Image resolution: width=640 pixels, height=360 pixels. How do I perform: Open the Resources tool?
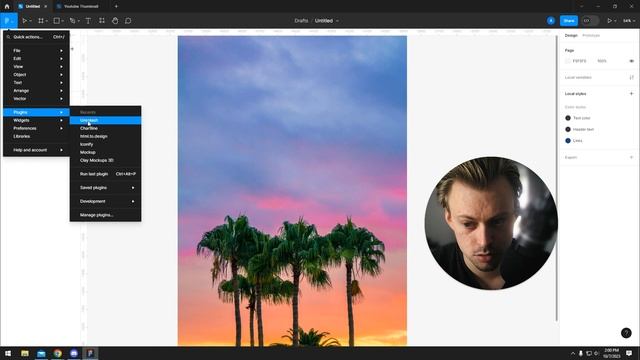[x=102, y=20]
